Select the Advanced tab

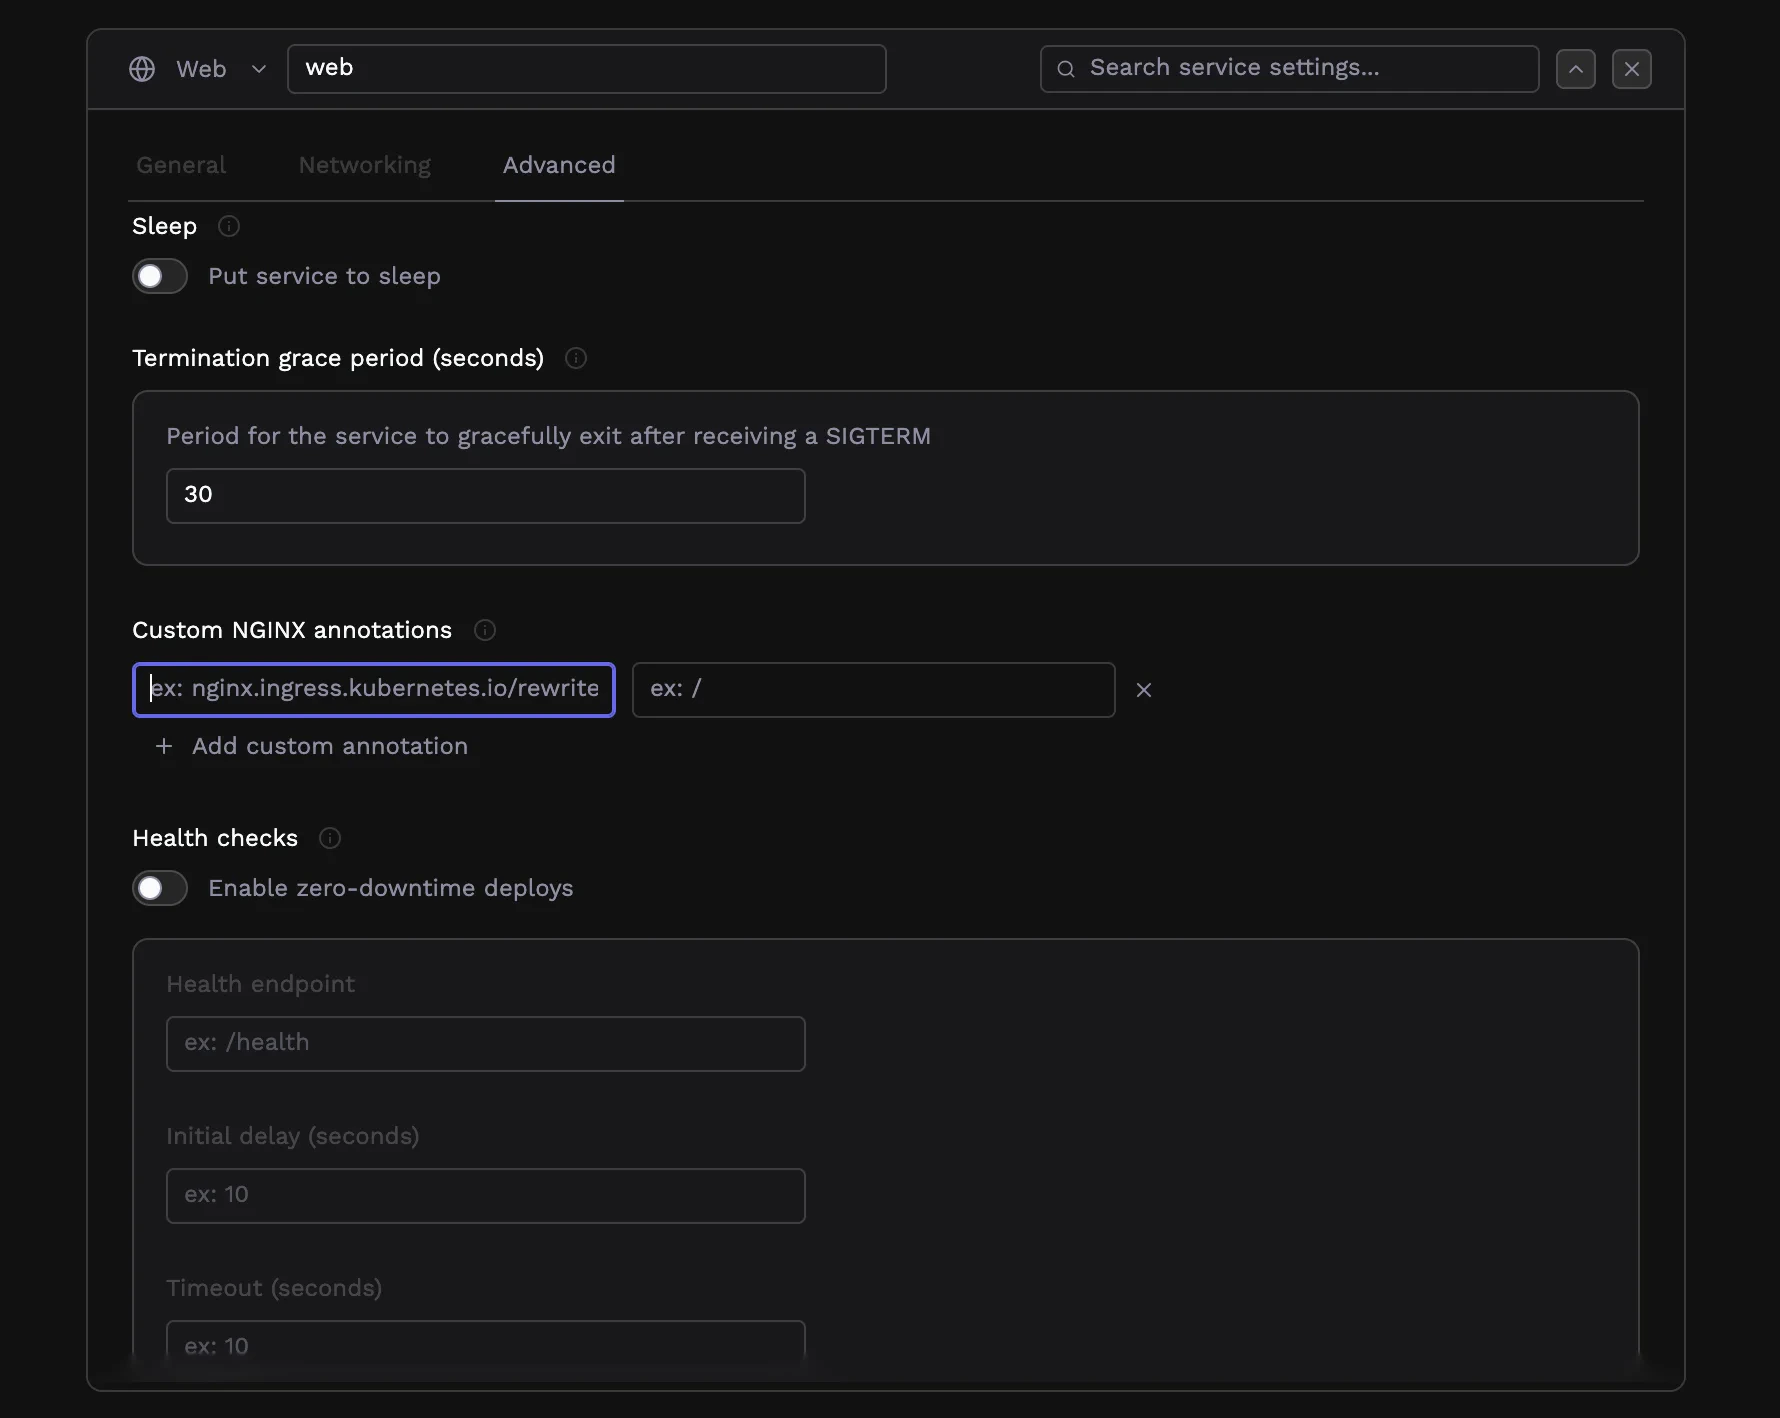558,165
